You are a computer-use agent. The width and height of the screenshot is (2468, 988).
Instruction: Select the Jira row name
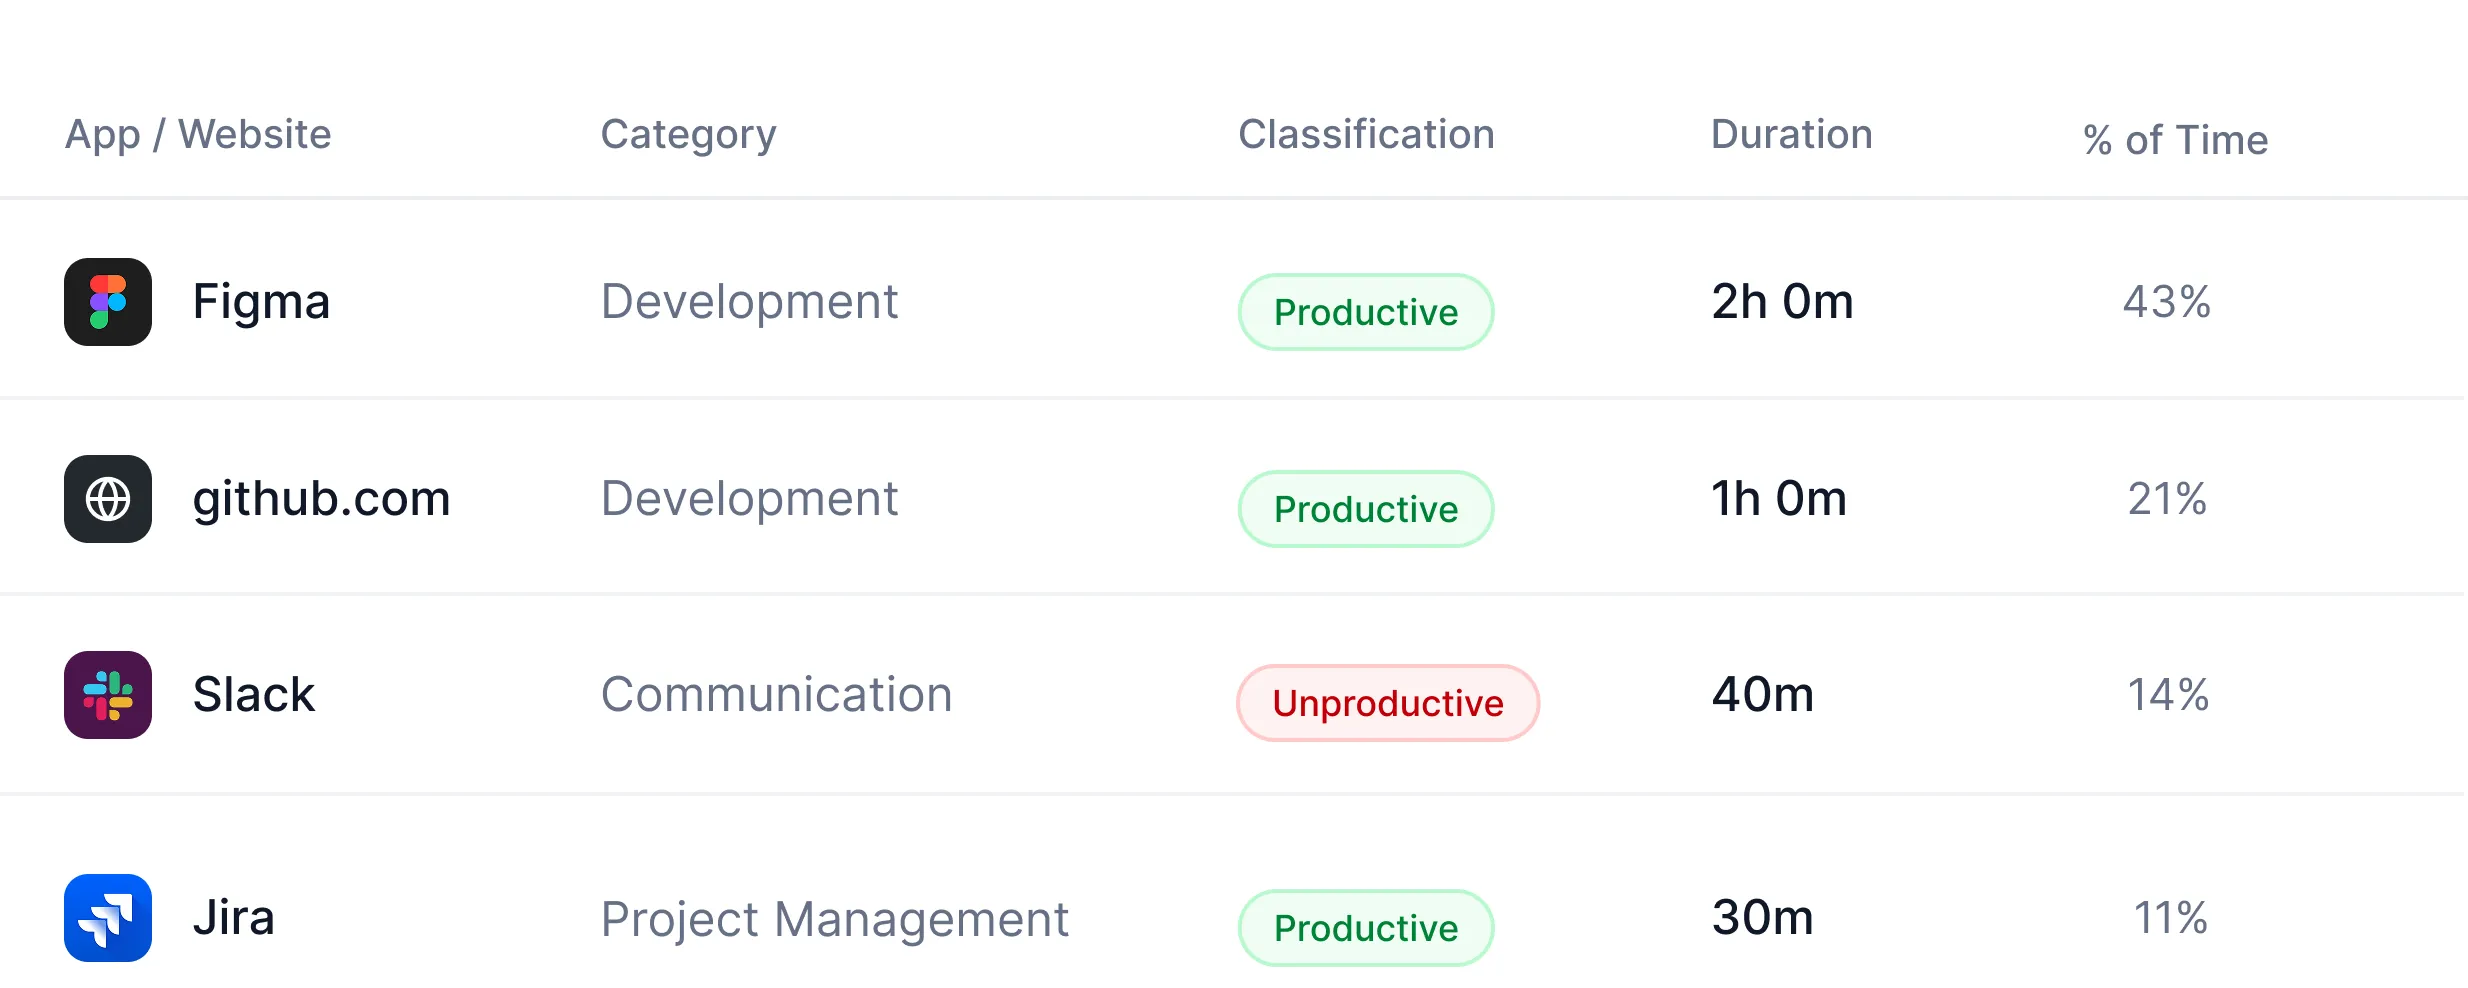(x=233, y=918)
